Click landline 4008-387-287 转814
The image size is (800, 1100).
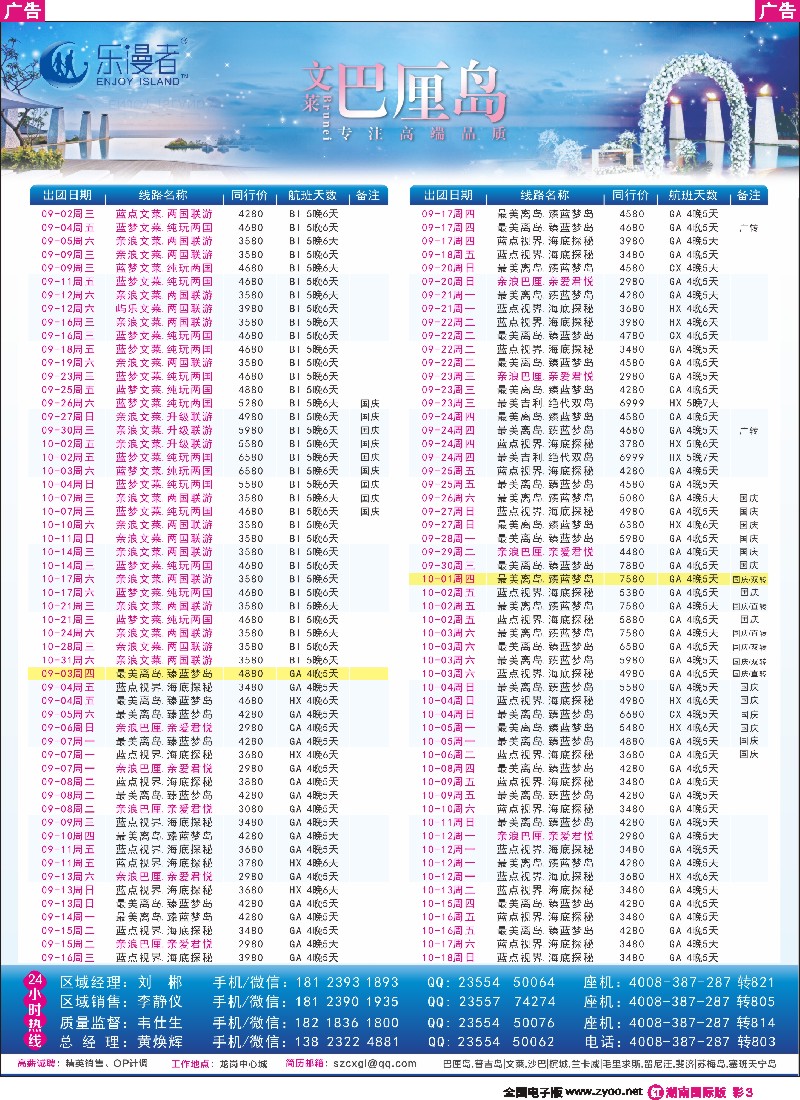(x=702, y=1022)
